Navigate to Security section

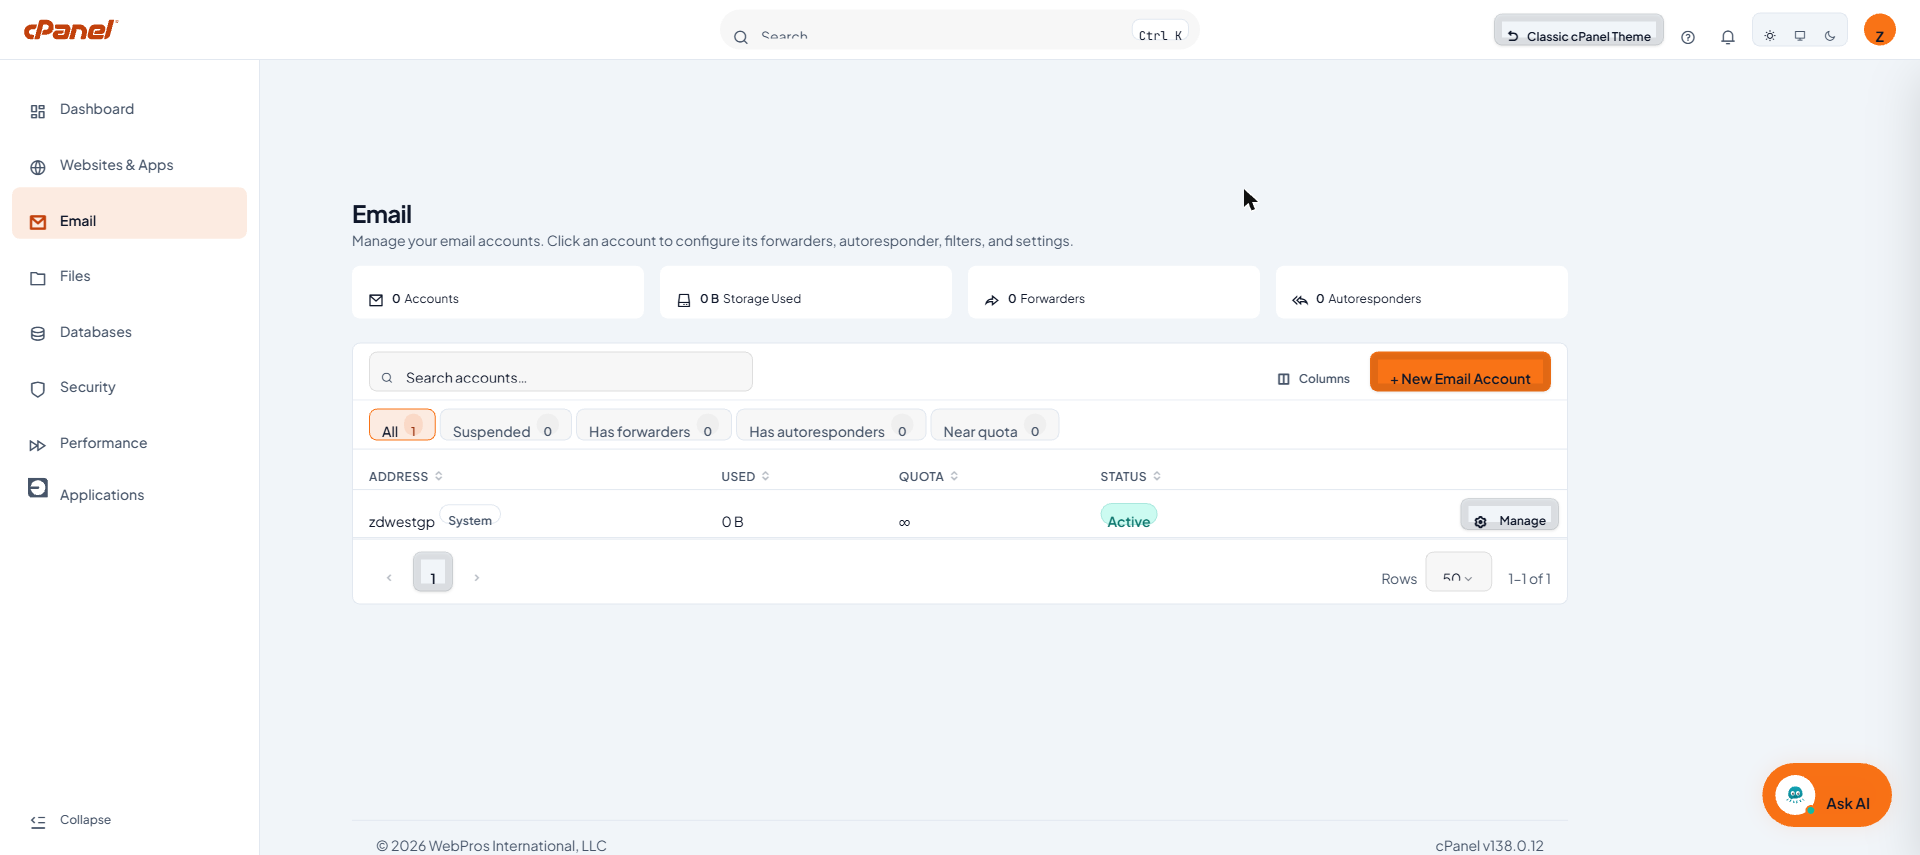pos(129,387)
